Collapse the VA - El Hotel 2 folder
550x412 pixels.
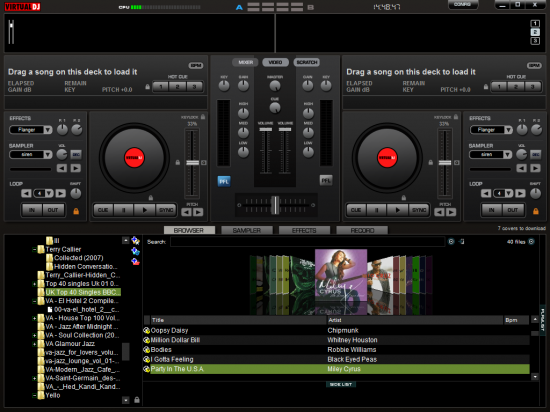[34, 301]
